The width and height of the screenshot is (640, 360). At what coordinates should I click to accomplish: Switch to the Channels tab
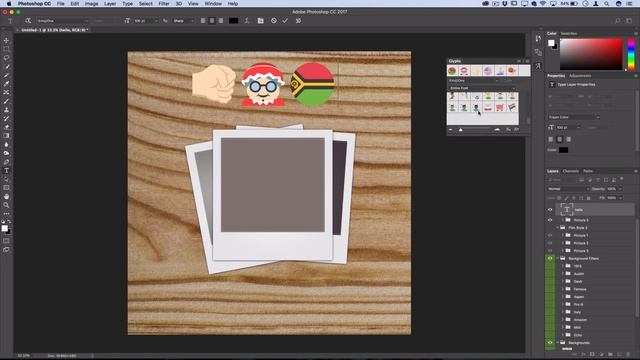[x=571, y=171]
